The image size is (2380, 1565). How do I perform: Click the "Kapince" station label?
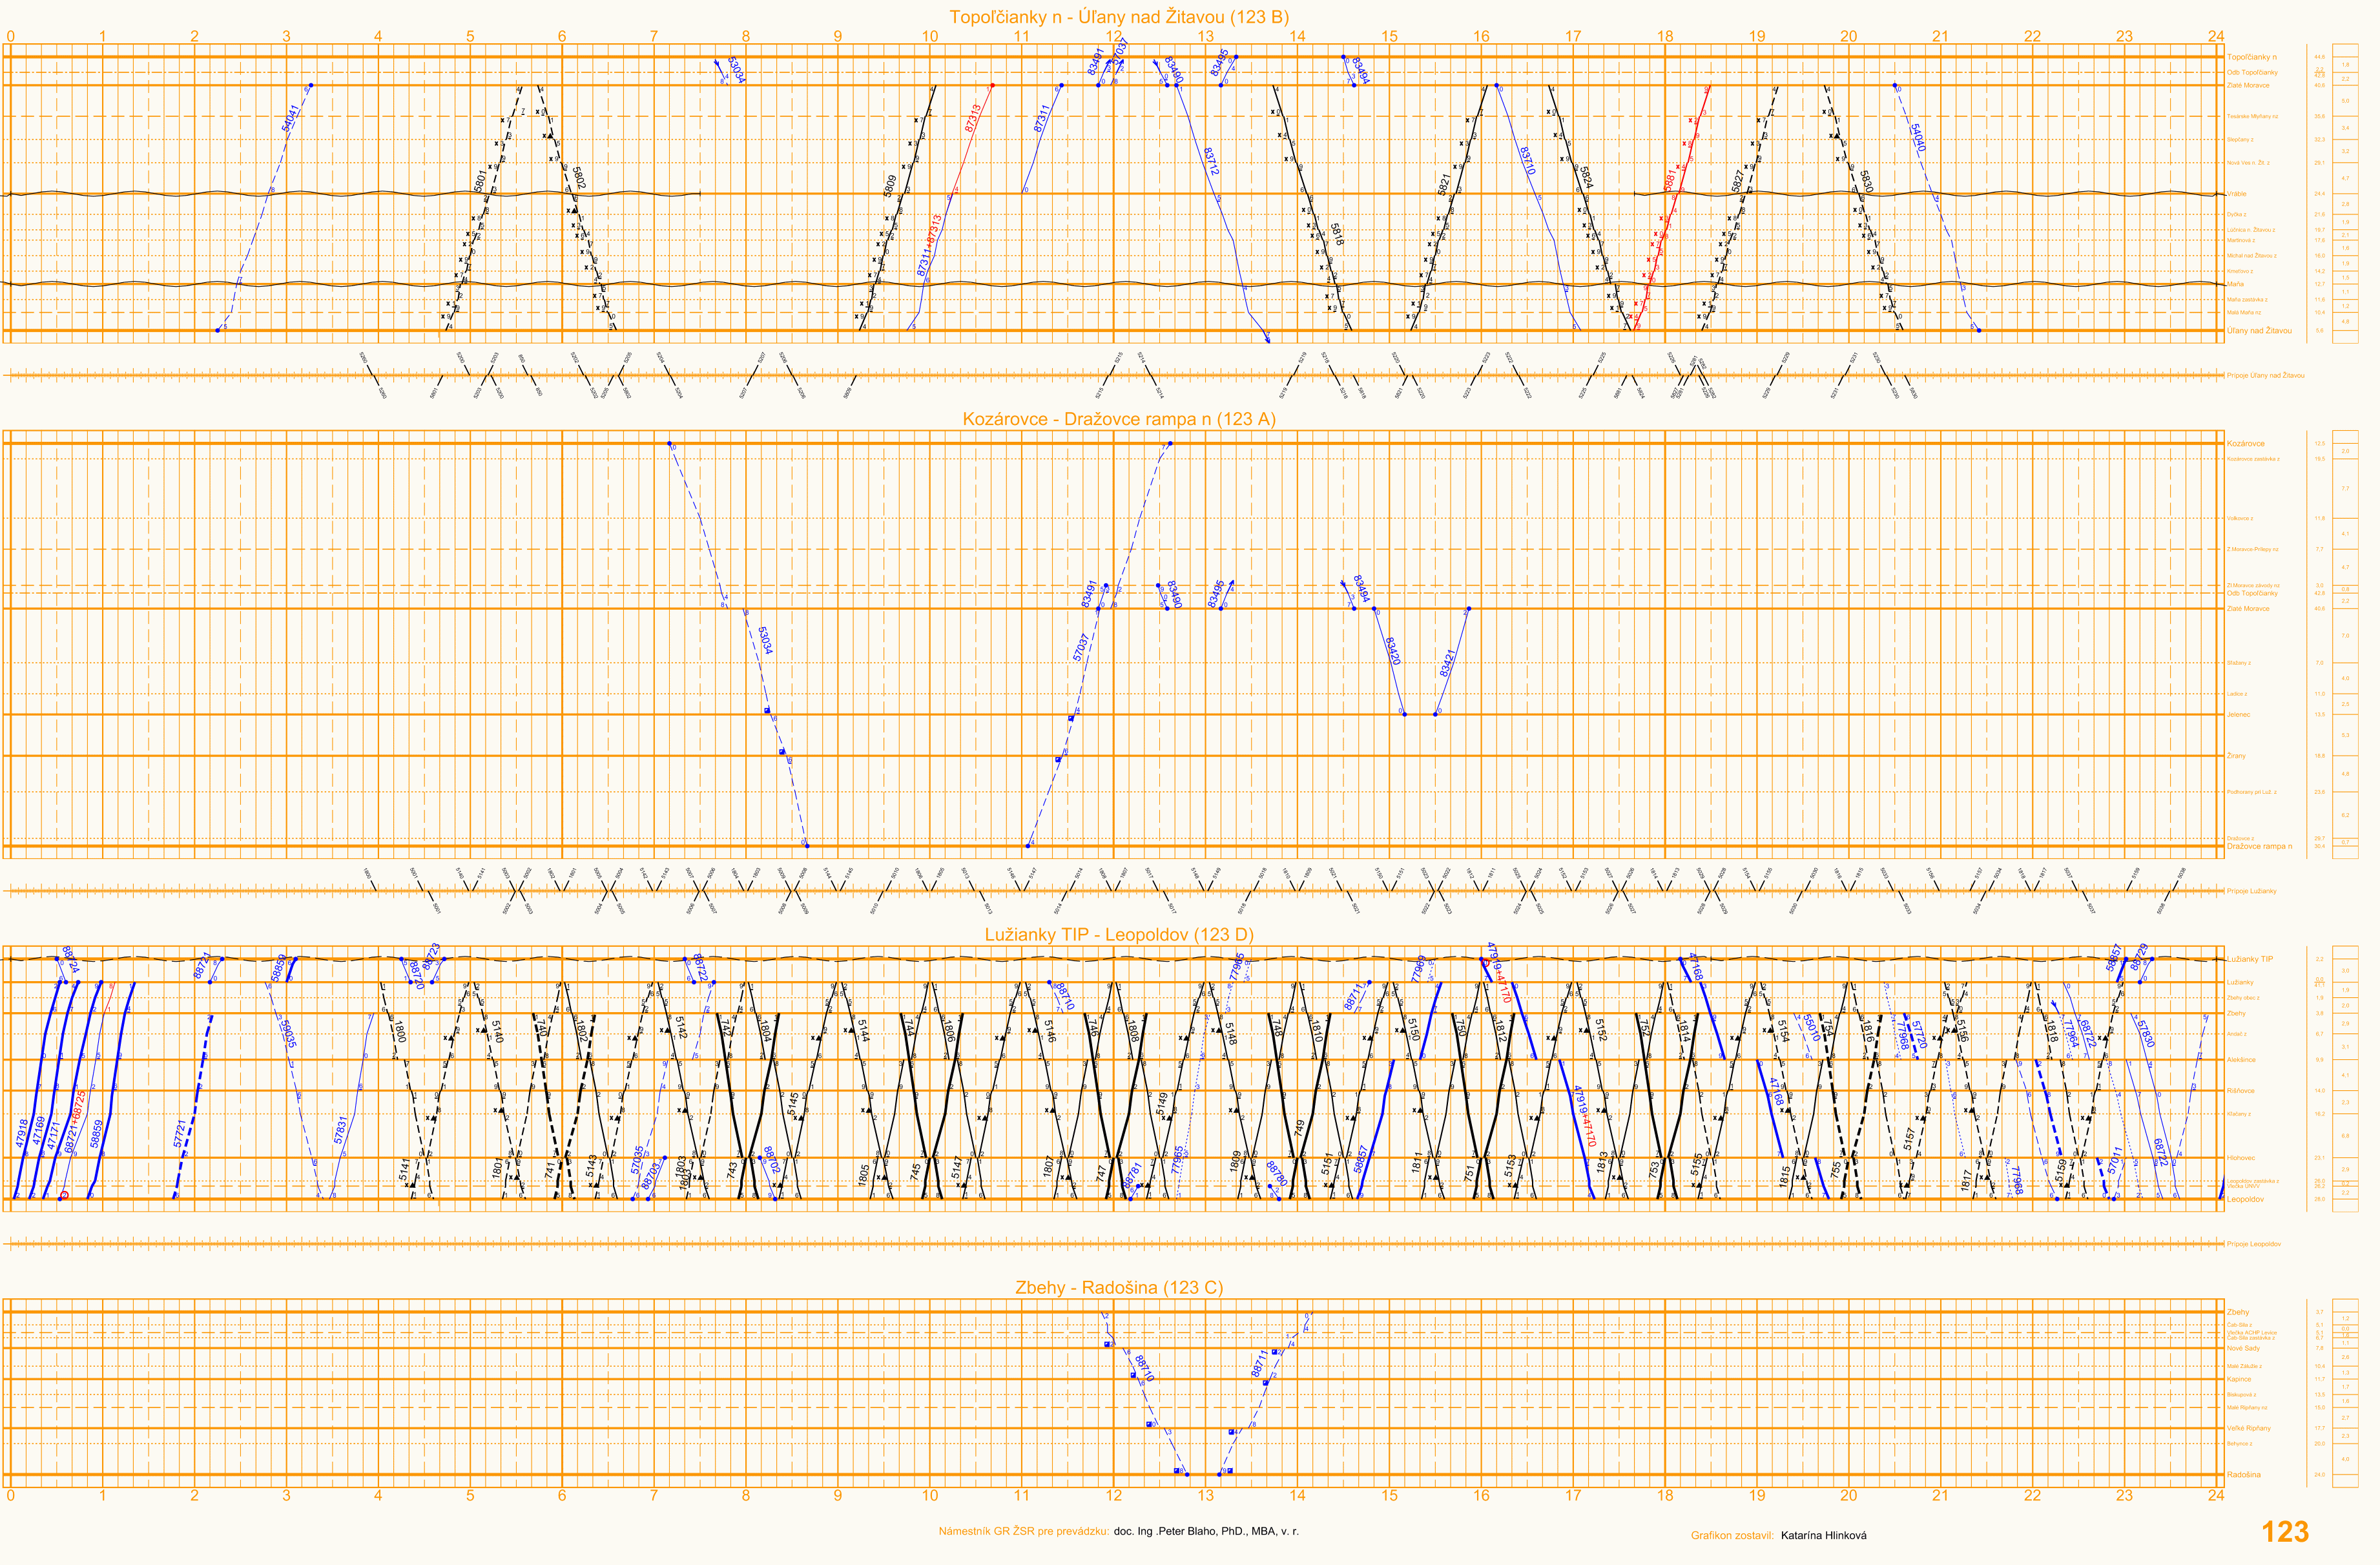(x=2239, y=1380)
